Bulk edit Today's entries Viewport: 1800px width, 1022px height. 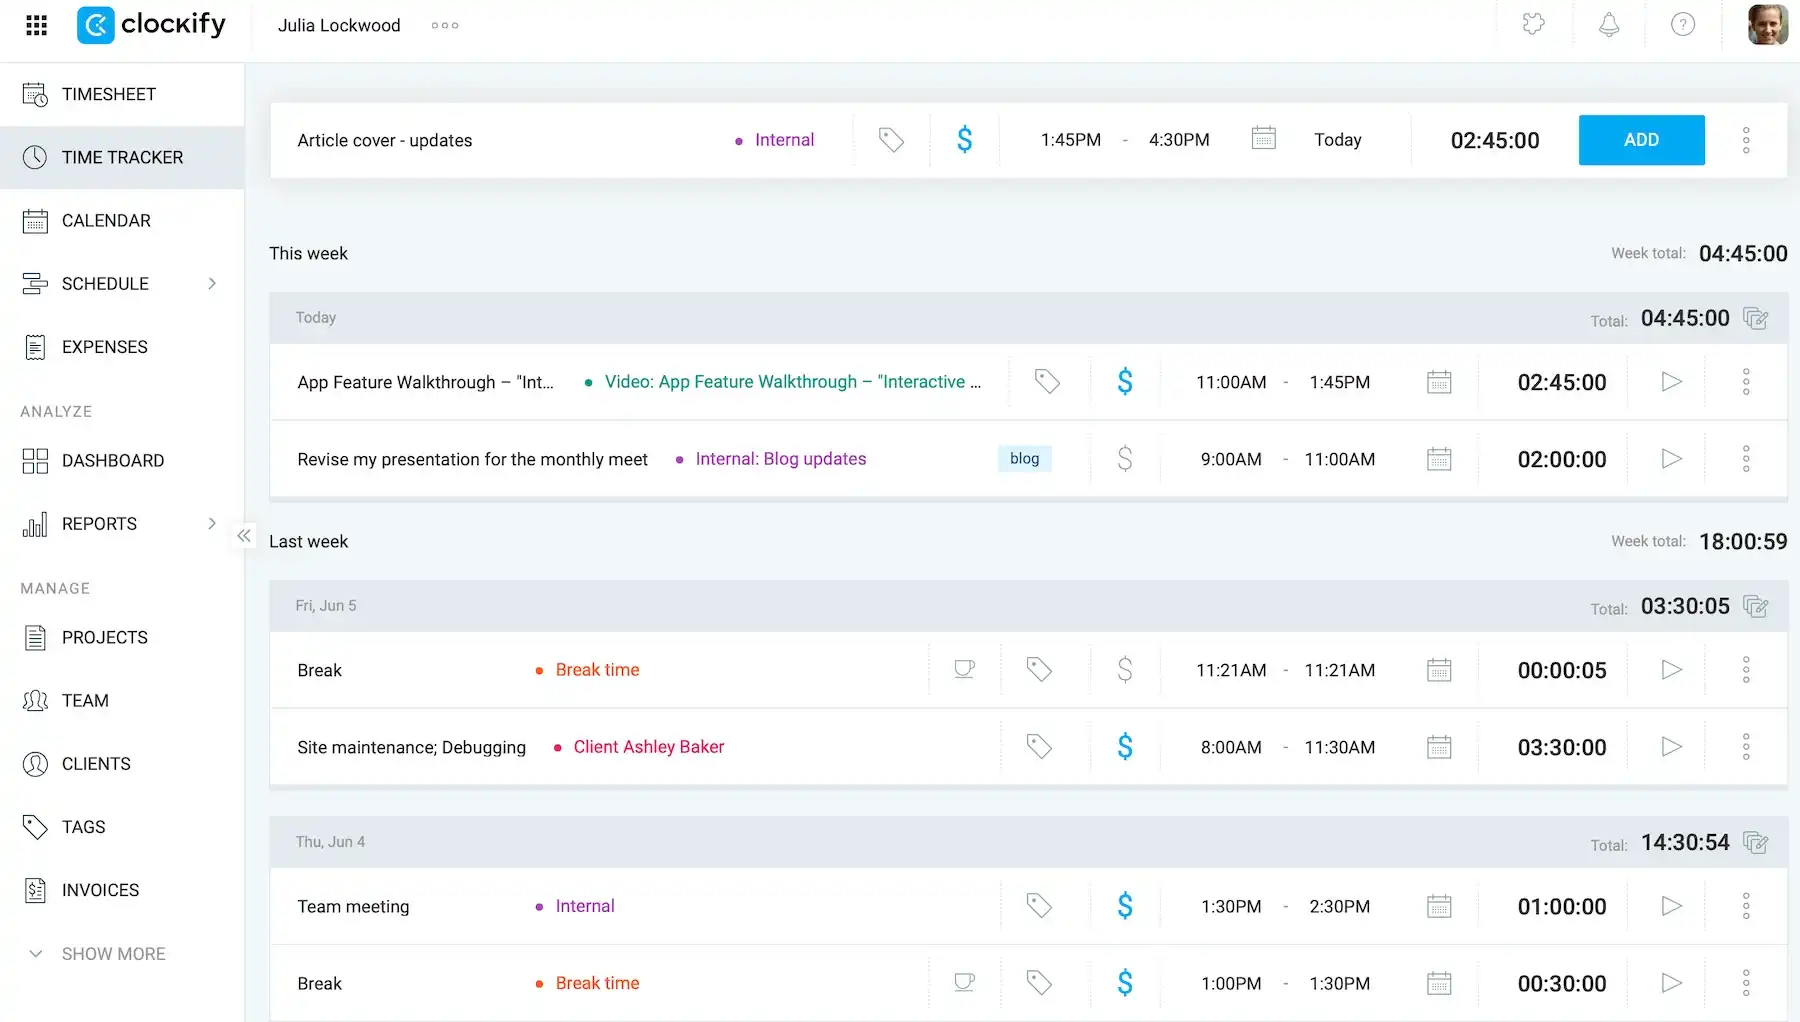pos(1756,318)
